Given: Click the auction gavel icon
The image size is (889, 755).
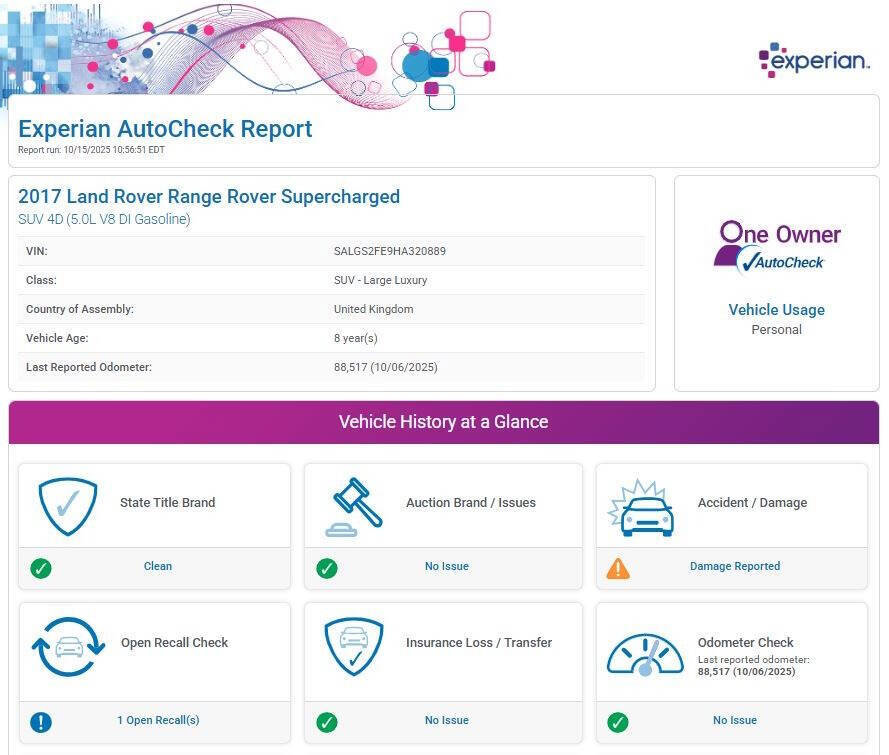Looking at the screenshot, I should point(355,506).
